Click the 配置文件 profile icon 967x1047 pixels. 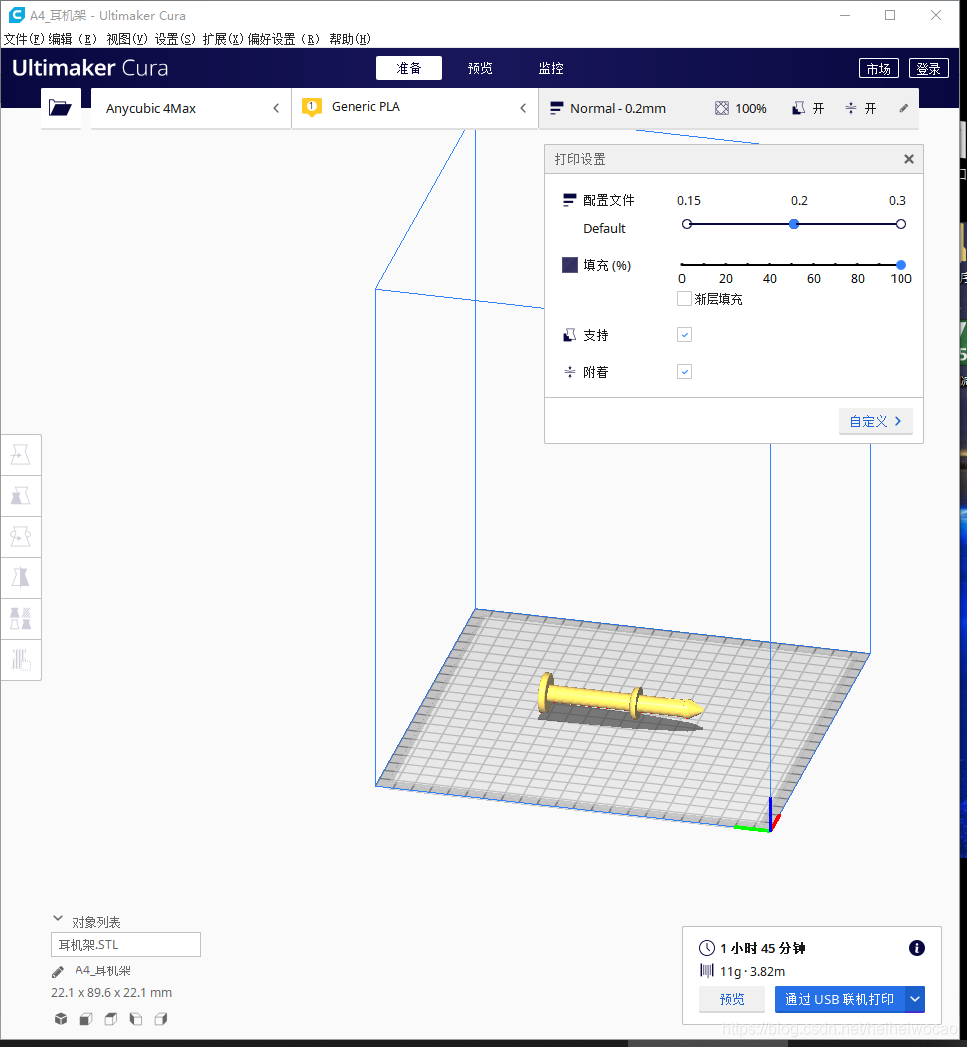point(570,200)
